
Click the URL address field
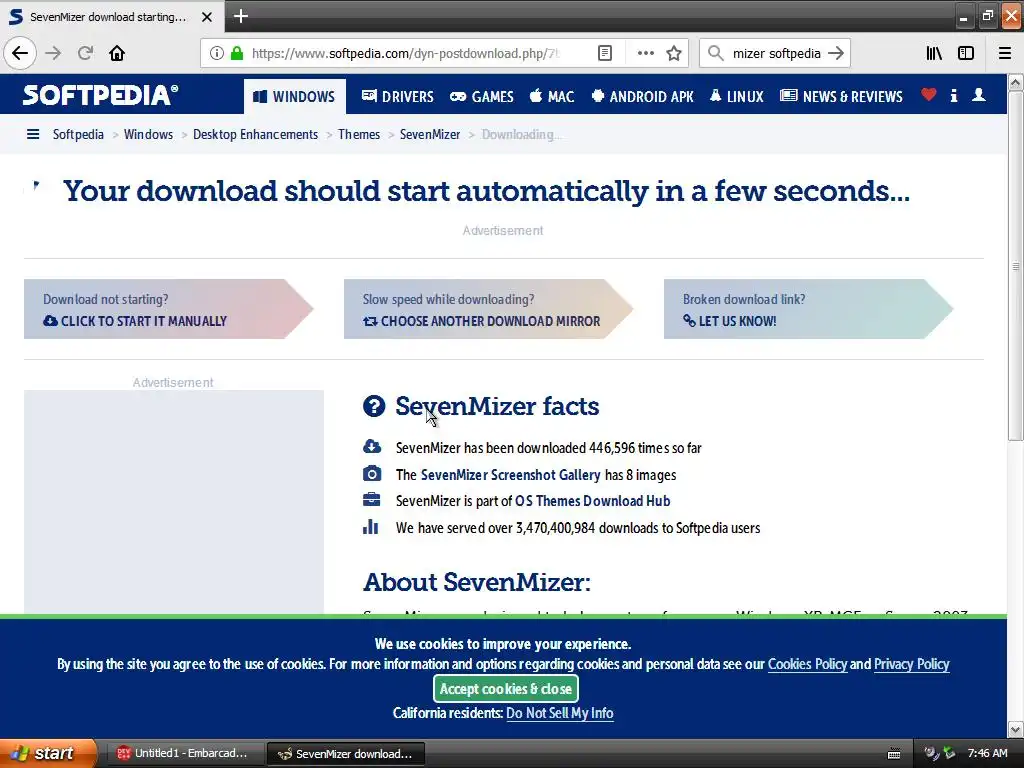405,54
